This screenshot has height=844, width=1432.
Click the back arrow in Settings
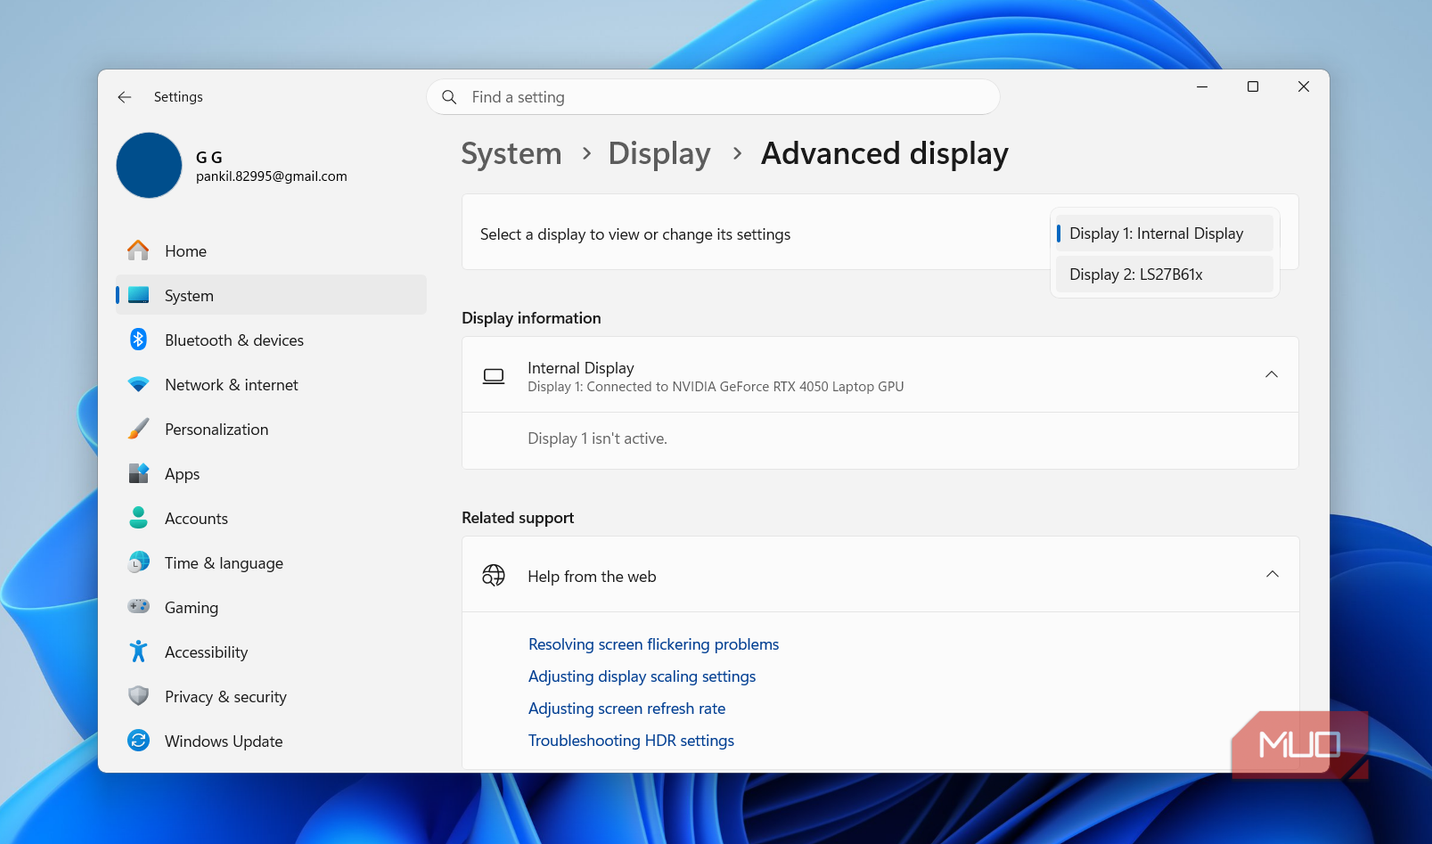(x=124, y=97)
